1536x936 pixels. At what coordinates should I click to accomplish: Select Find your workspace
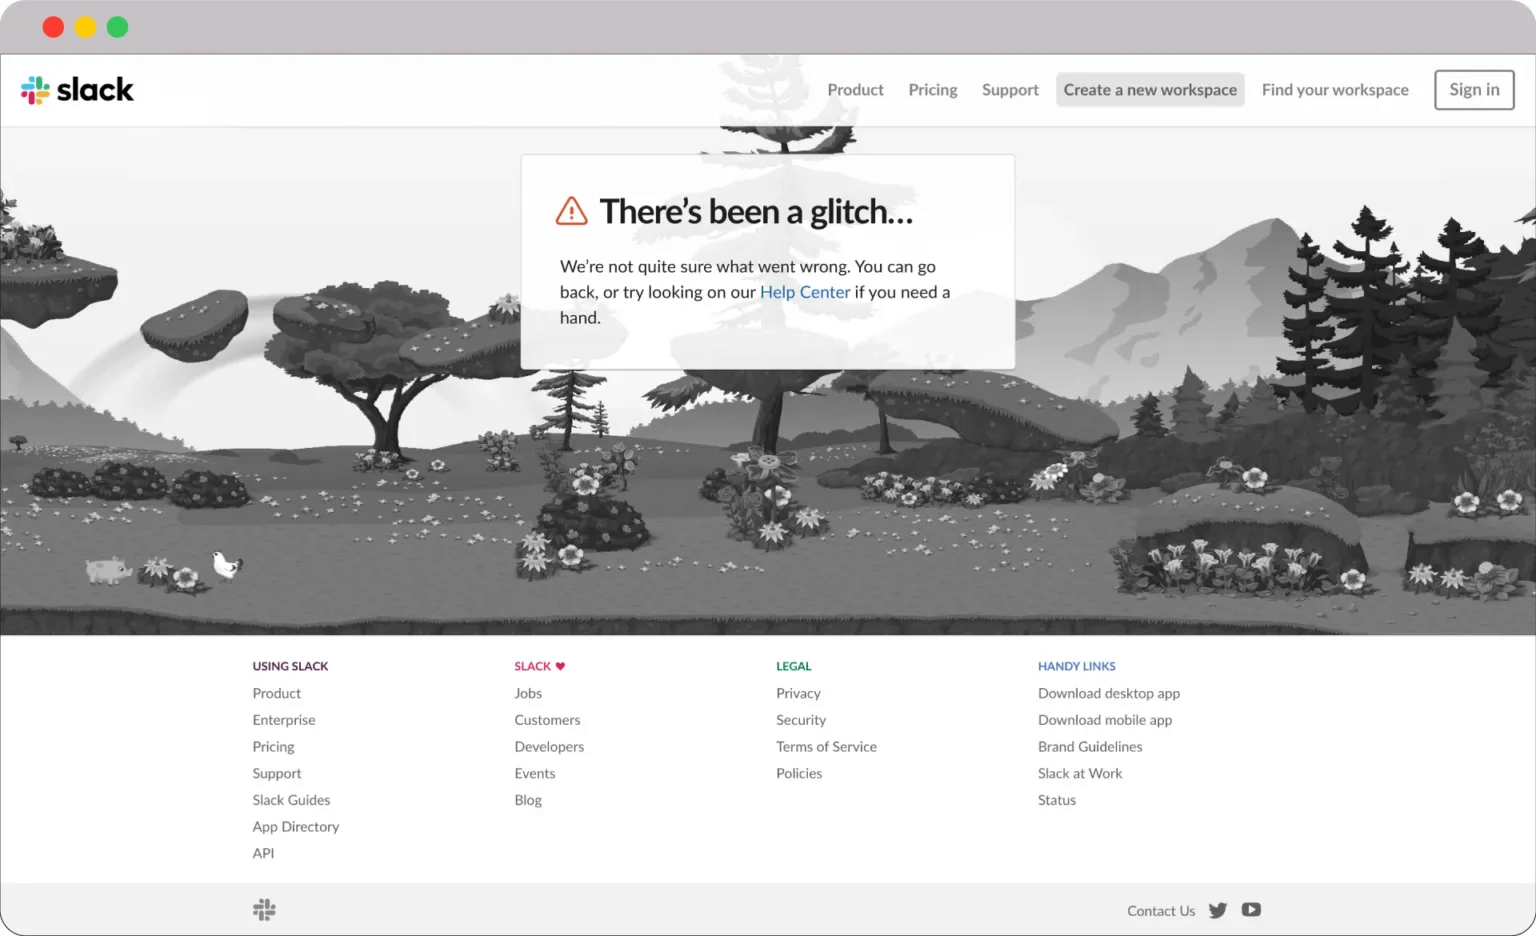(x=1335, y=90)
